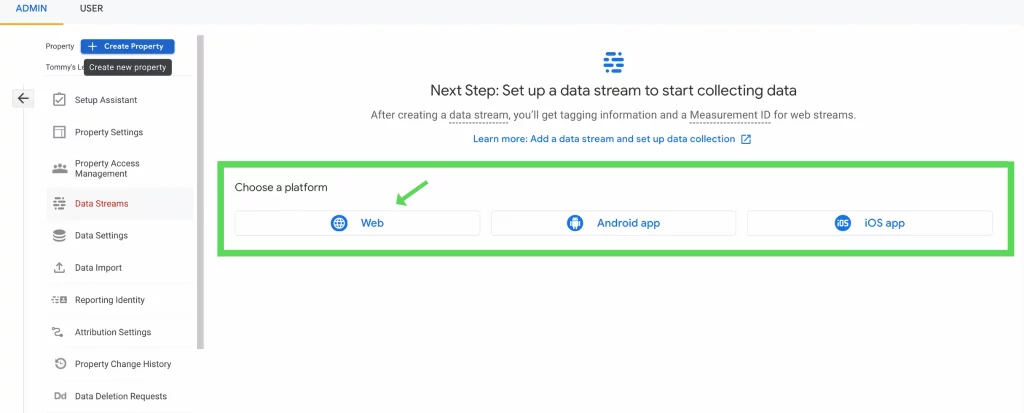1024x413 pixels.
Task: Choose the Web platform
Action: coord(357,223)
